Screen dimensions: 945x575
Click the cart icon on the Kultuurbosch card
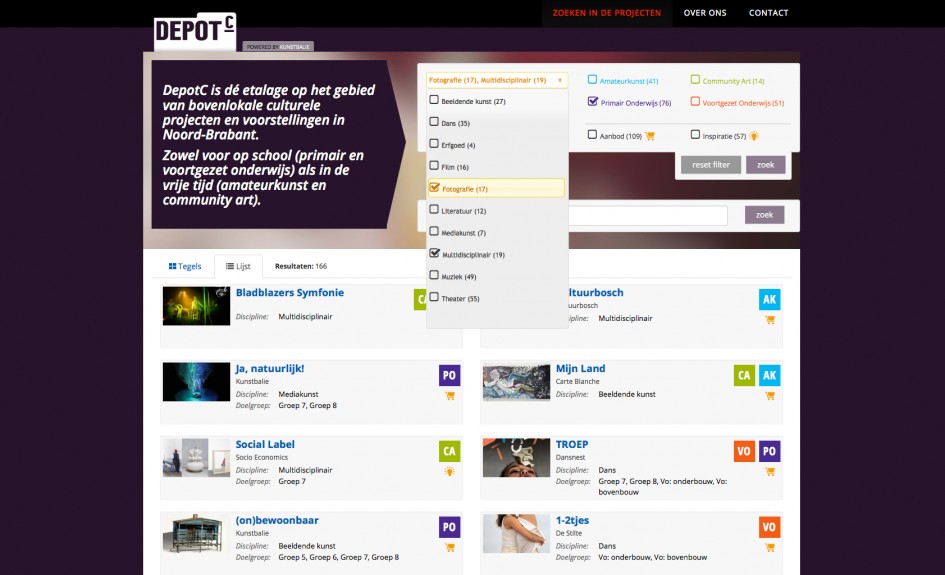pos(770,320)
